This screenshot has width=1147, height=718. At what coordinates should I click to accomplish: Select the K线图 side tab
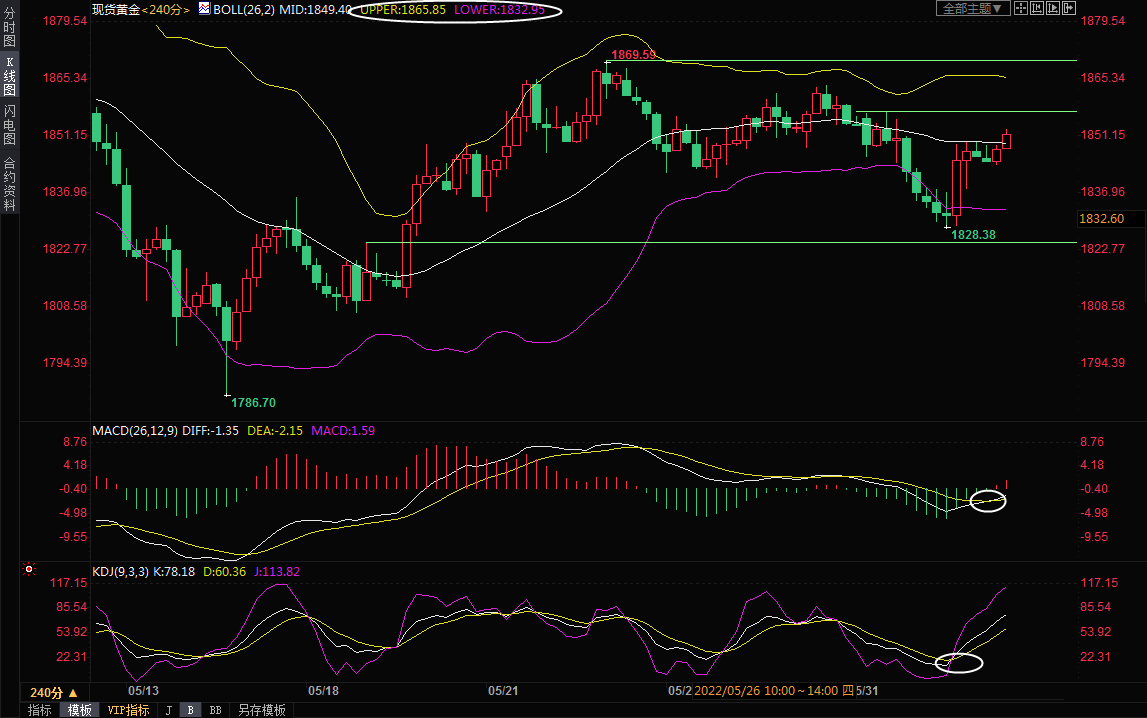click(9, 76)
